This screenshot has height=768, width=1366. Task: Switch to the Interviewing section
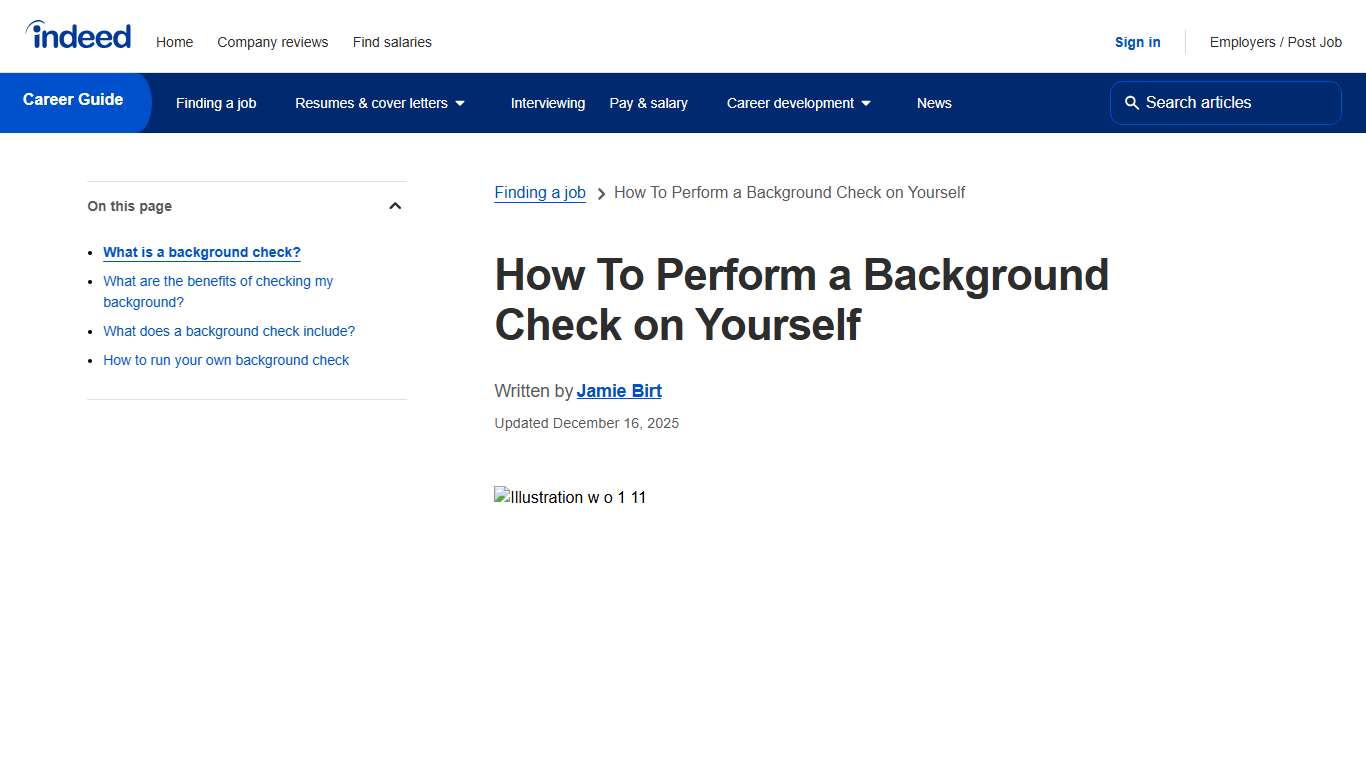click(x=548, y=103)
